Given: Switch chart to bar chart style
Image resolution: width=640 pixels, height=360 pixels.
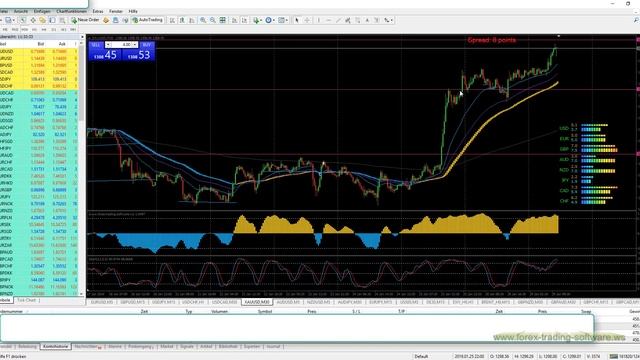Looking at the screenshot, I should tap(172, 20).
